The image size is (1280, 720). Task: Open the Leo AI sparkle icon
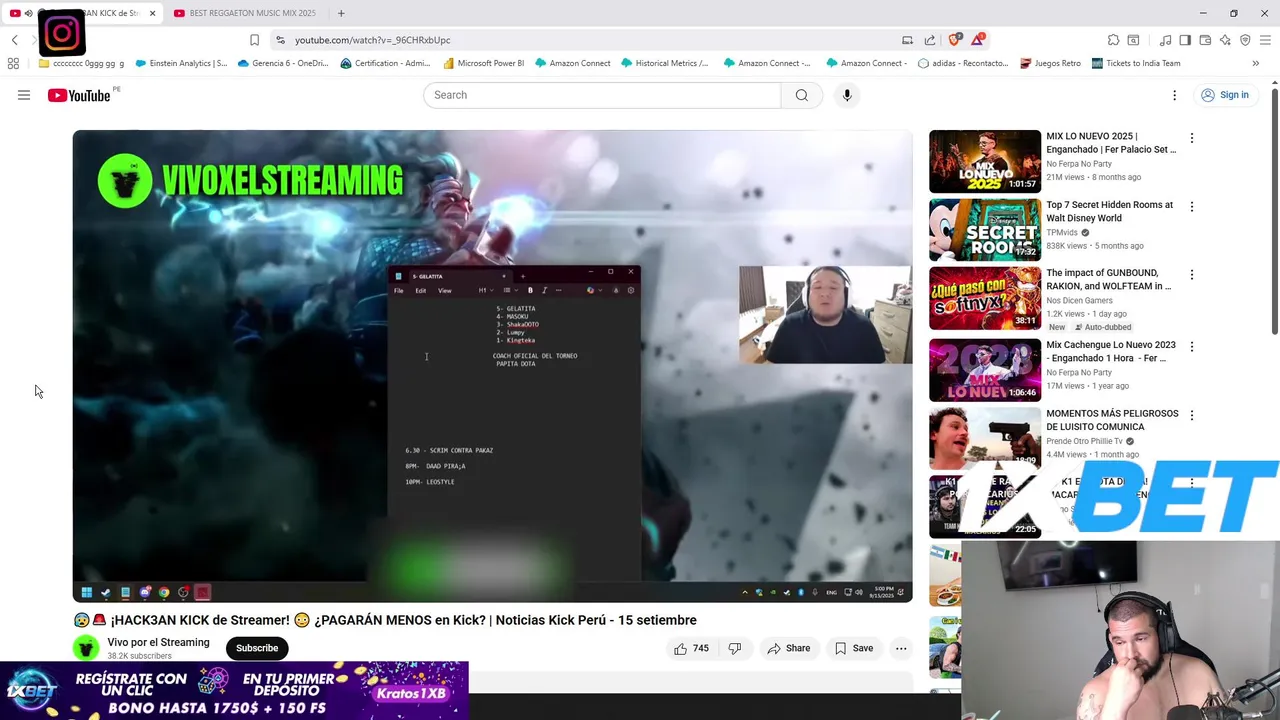coord(1225,40)
